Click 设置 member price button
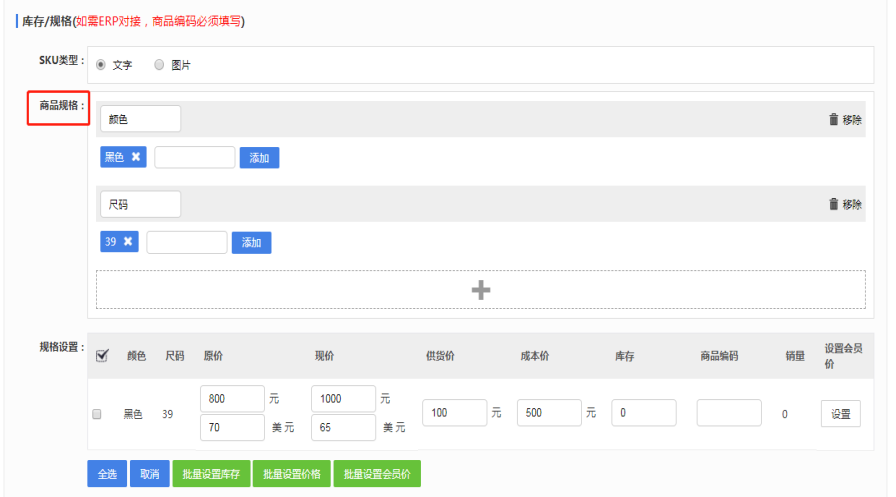The height and width of the screenshot is (497, 896). coord(840,413)
